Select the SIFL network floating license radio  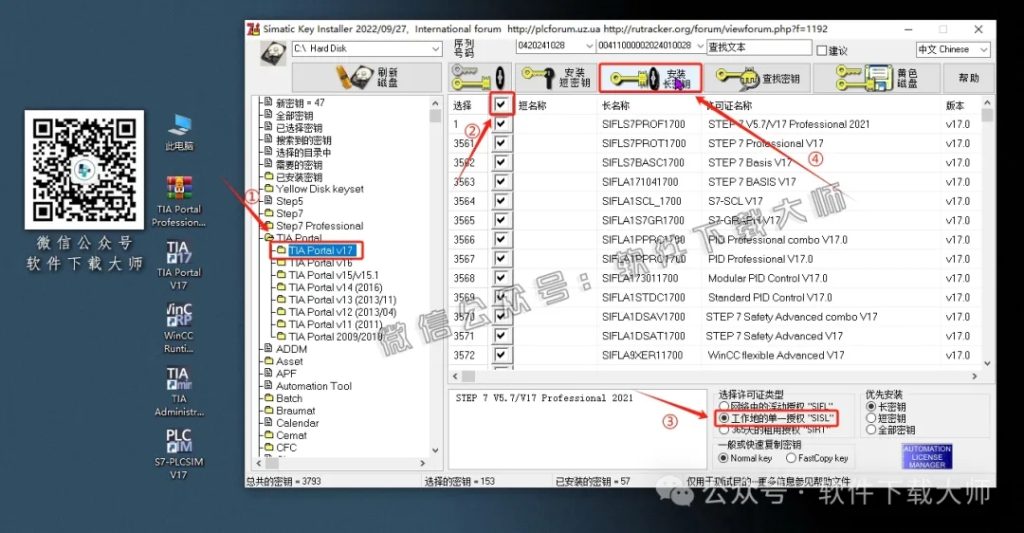[724, 406]
